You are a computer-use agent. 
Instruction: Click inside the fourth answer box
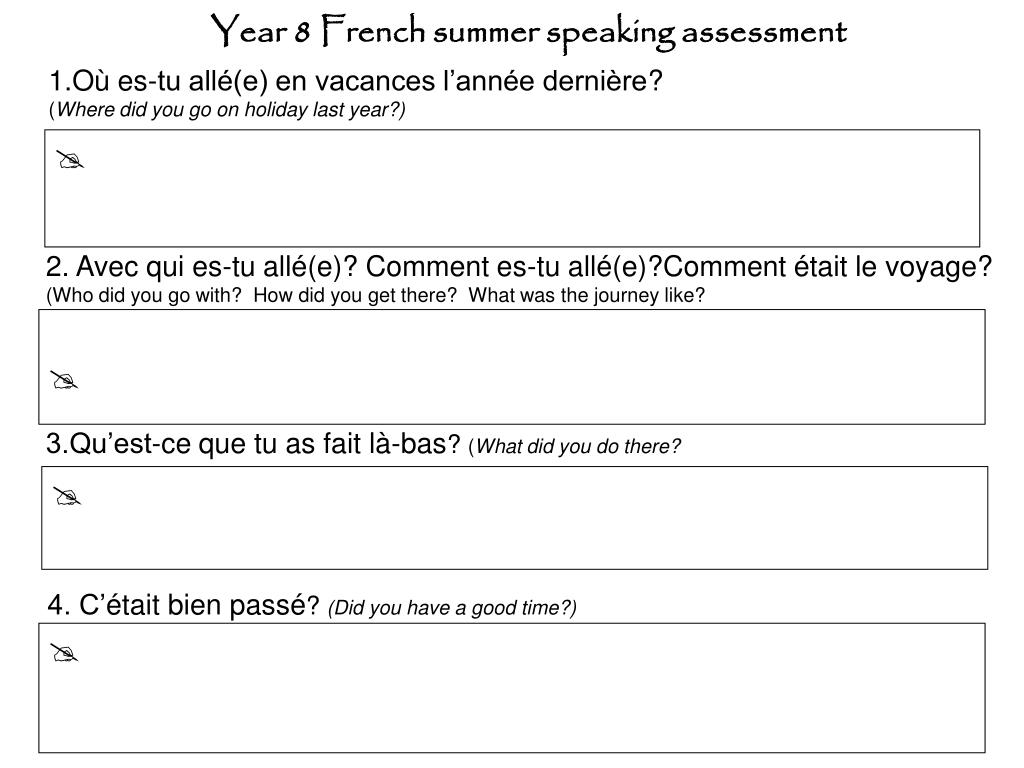coord(512,688)
